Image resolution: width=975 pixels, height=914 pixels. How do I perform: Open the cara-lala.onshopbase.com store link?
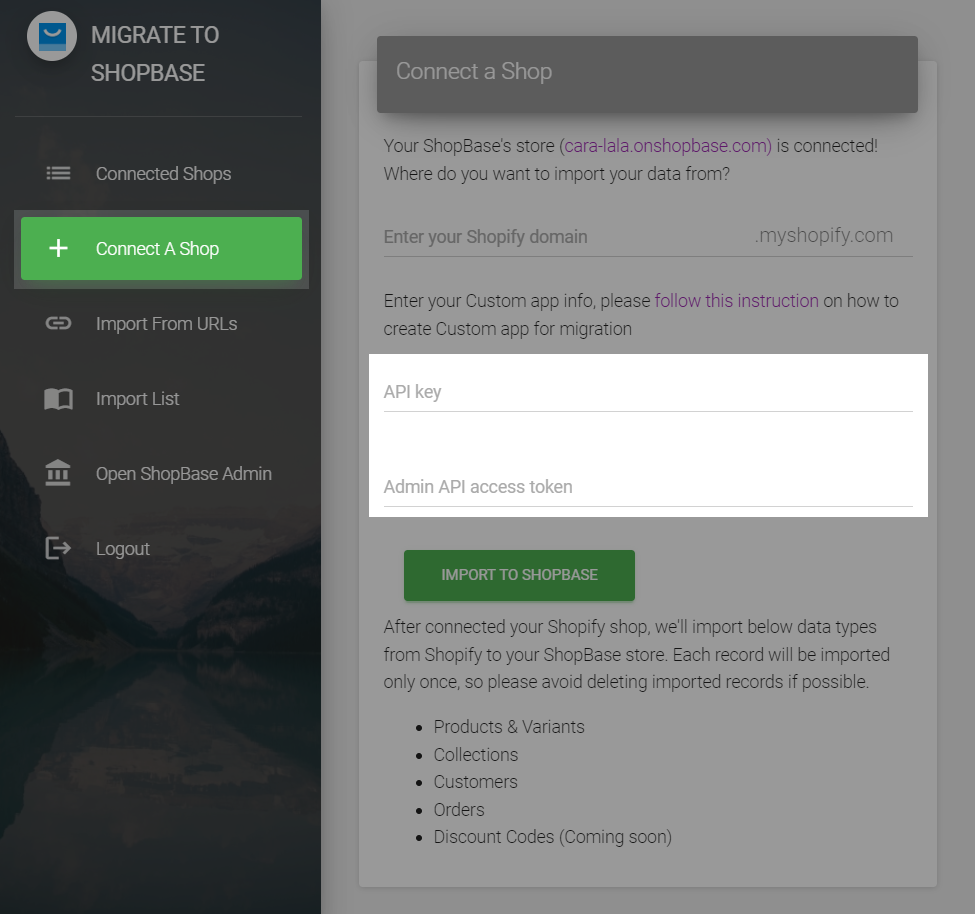[x=668, y=145]
